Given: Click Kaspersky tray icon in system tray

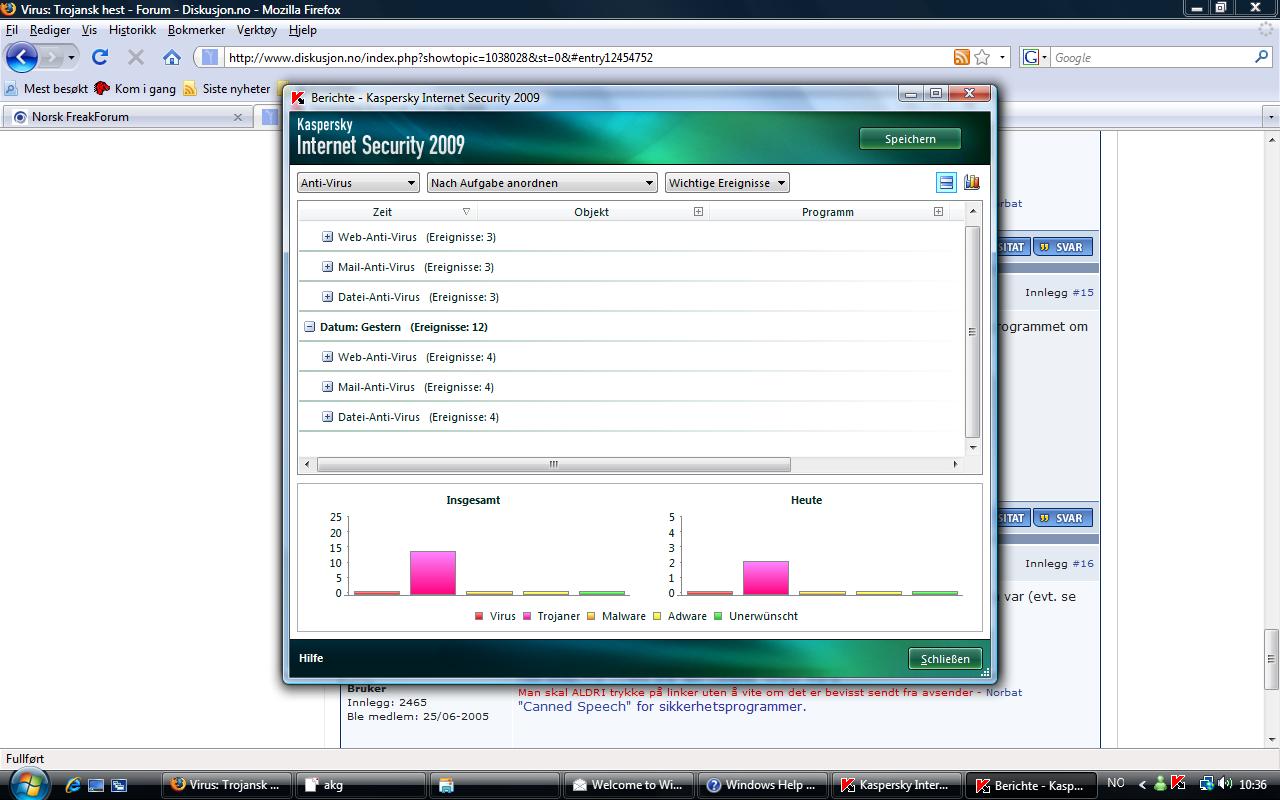Looking at the screenshot, I should pos(1178,784).
